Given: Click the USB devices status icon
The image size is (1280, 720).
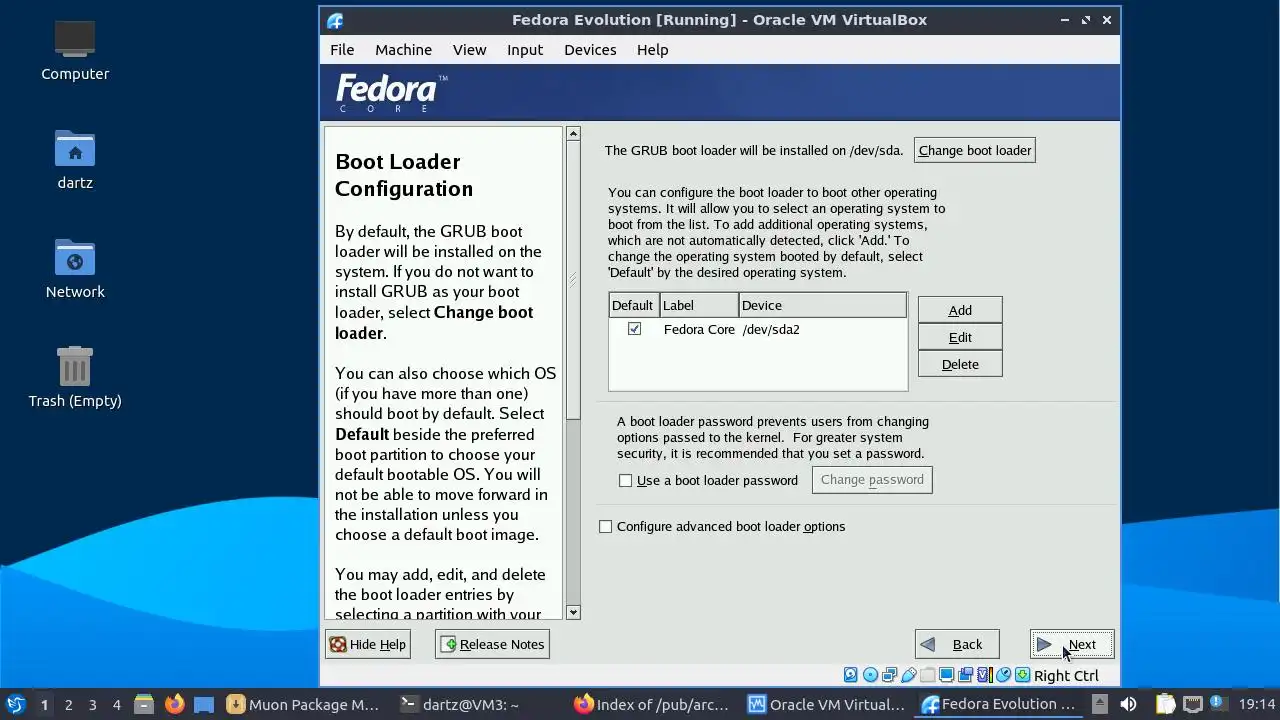Looking at the screenshot, I should (x=909, y=675).
